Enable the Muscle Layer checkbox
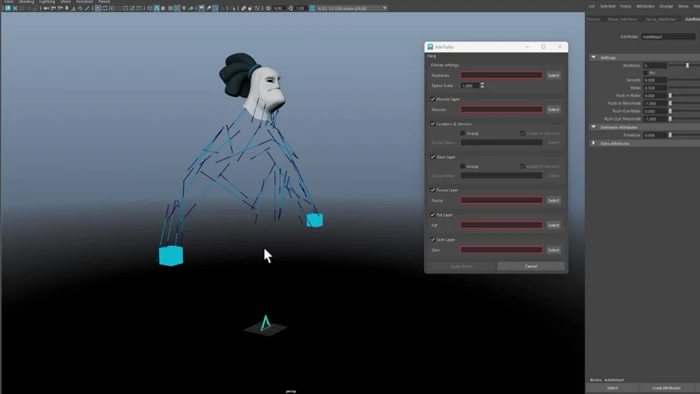This screenshot has height=394, width=700. click(433, 99)
